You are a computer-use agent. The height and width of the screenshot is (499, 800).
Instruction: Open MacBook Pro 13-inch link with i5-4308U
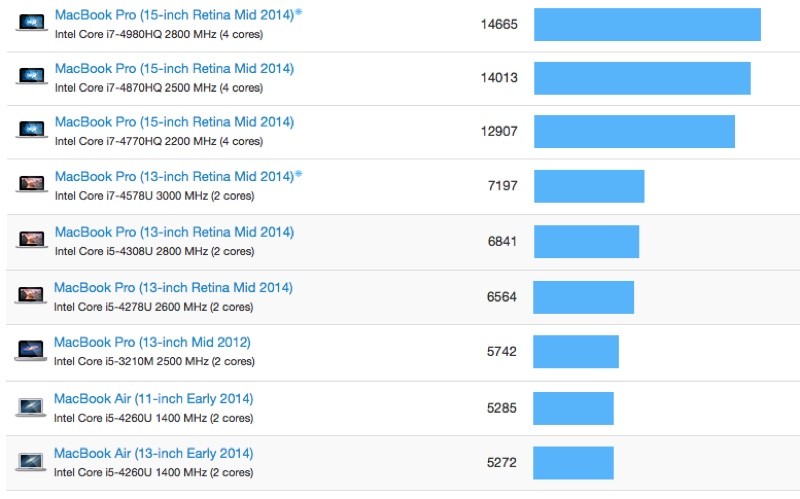174,232
